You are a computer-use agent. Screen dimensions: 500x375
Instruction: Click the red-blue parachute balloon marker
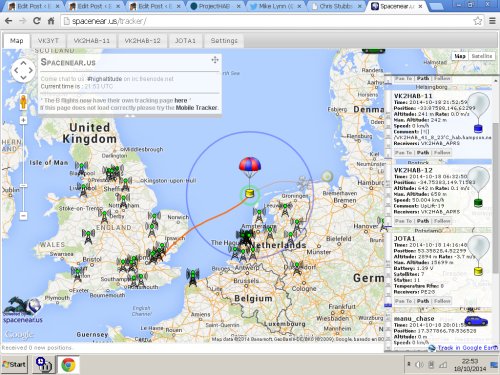250,168
